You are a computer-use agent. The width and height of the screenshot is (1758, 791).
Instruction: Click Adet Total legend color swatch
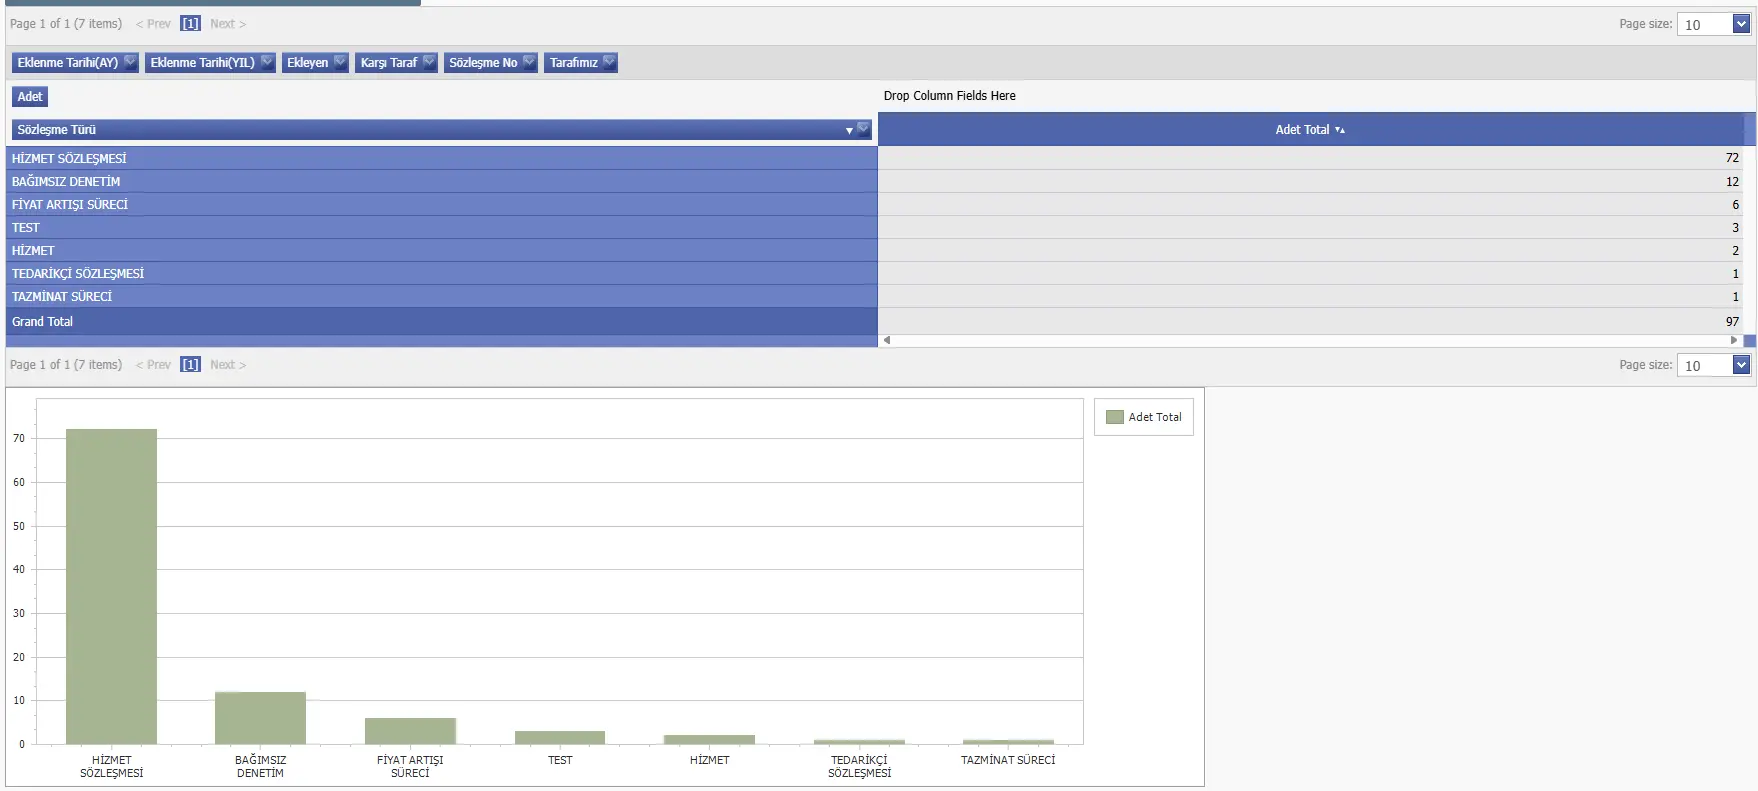point(1114,417)
